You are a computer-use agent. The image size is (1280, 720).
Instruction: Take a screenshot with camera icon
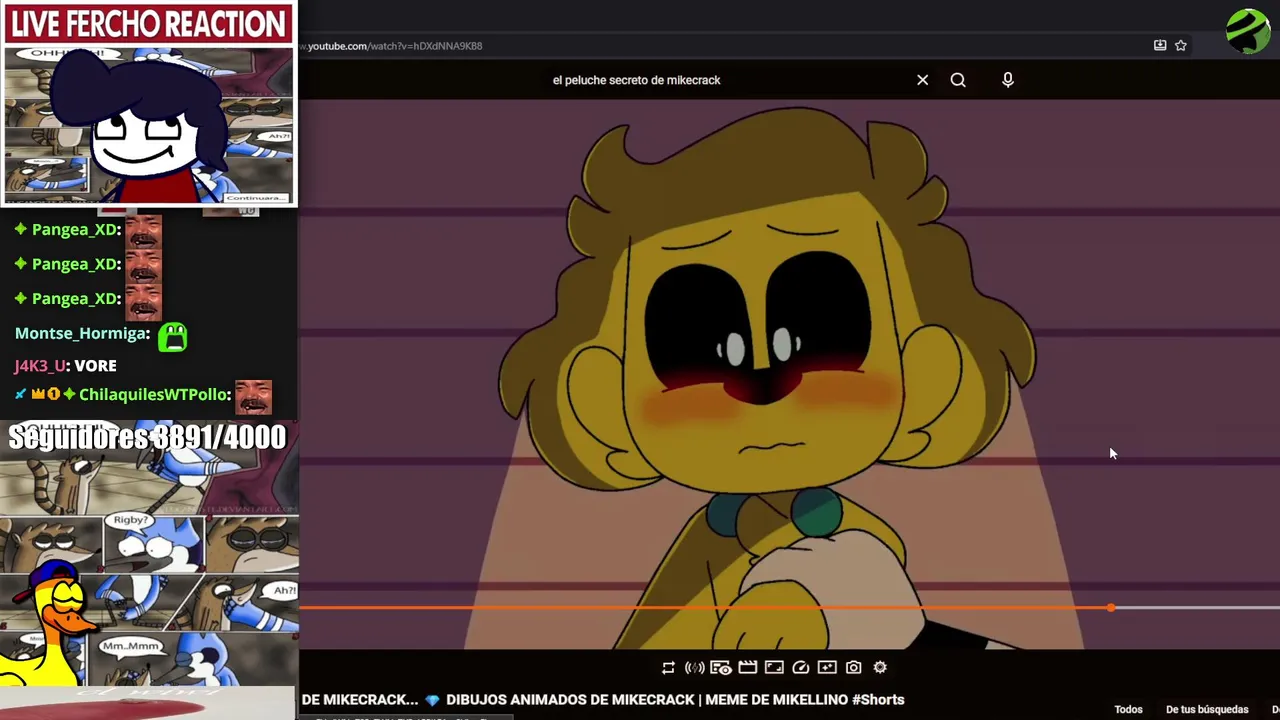pos(853,667)
